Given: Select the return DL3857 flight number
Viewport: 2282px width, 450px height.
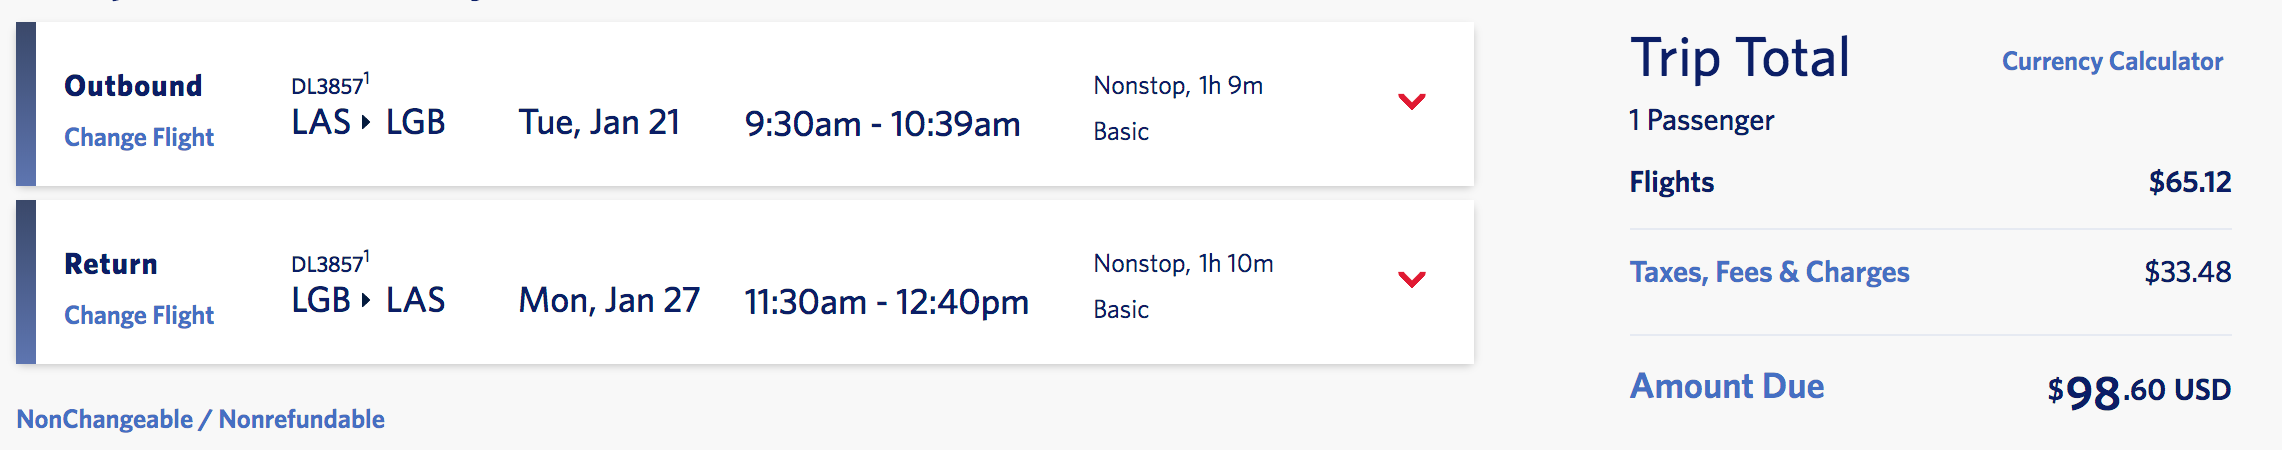Looking at the screenshot, I should 327,265.
